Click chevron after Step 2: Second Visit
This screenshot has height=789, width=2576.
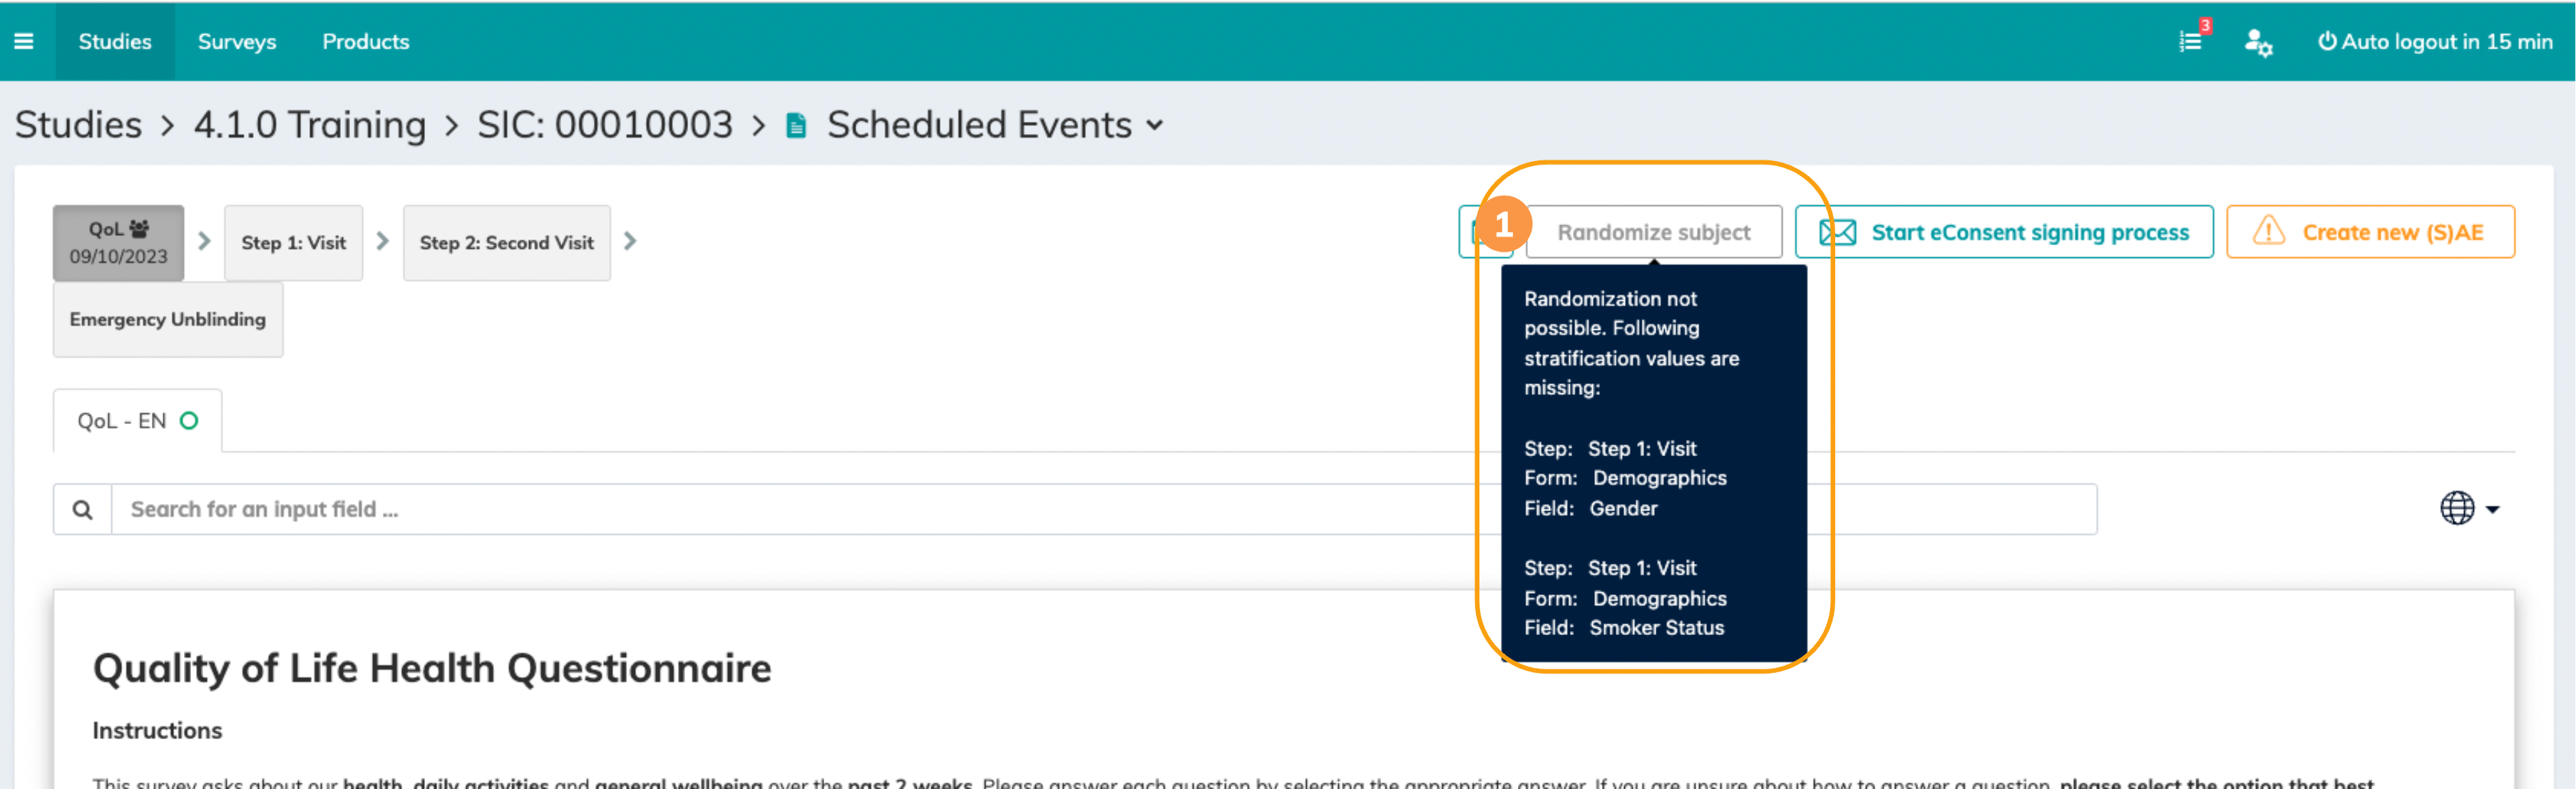pos(630,241)
